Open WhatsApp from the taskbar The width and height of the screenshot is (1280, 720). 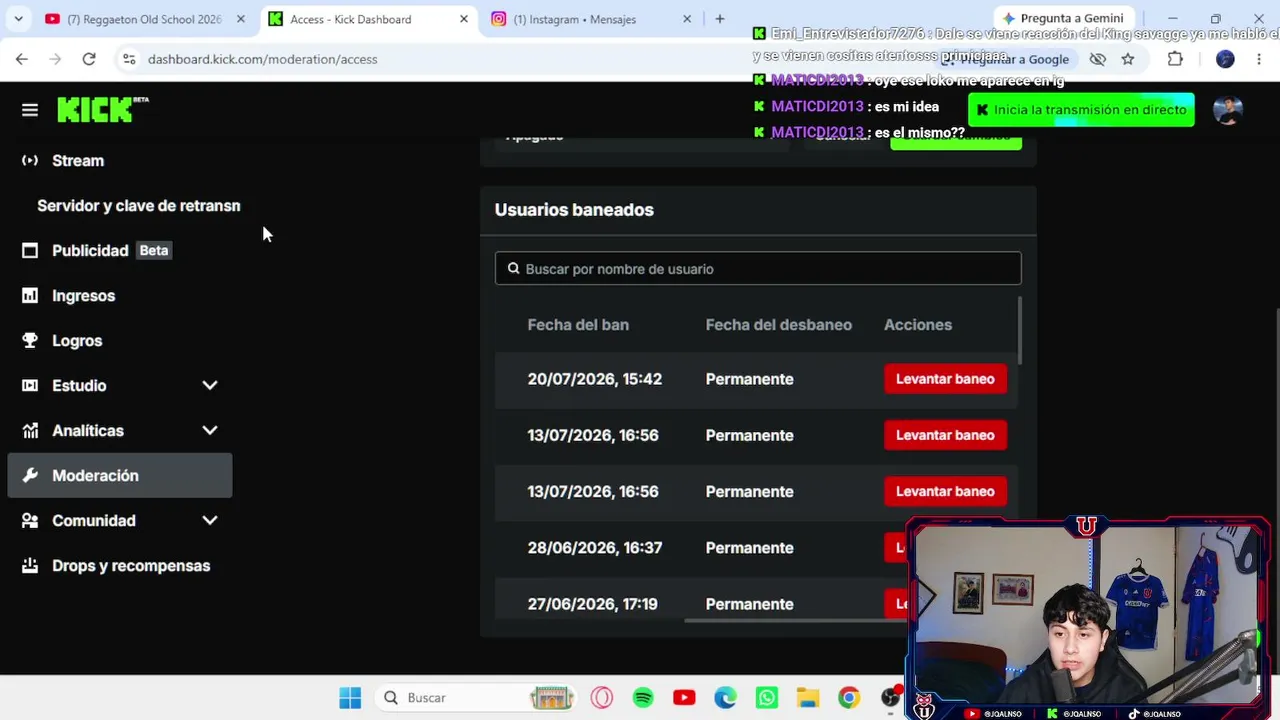click(x=767, y=698)
